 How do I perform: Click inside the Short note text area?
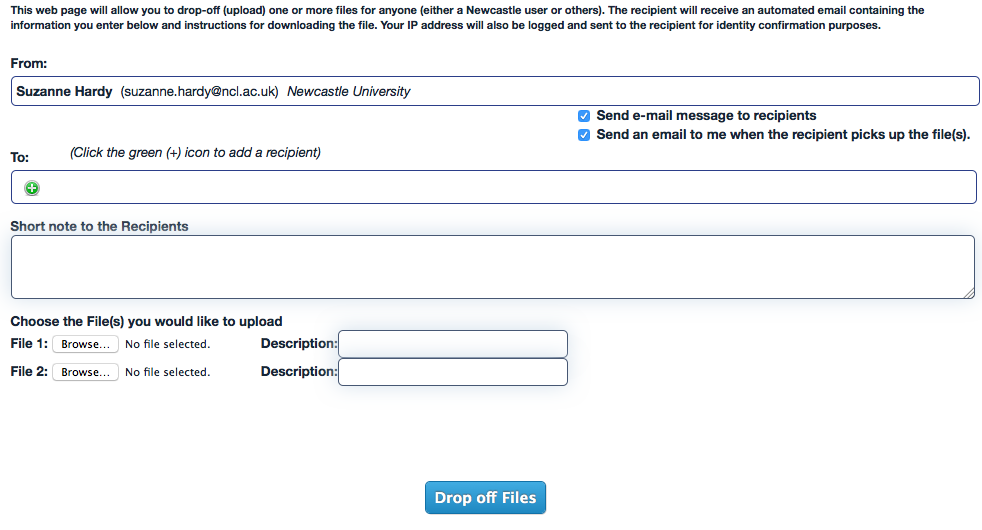pyautogui.click(x=492, y=266)
